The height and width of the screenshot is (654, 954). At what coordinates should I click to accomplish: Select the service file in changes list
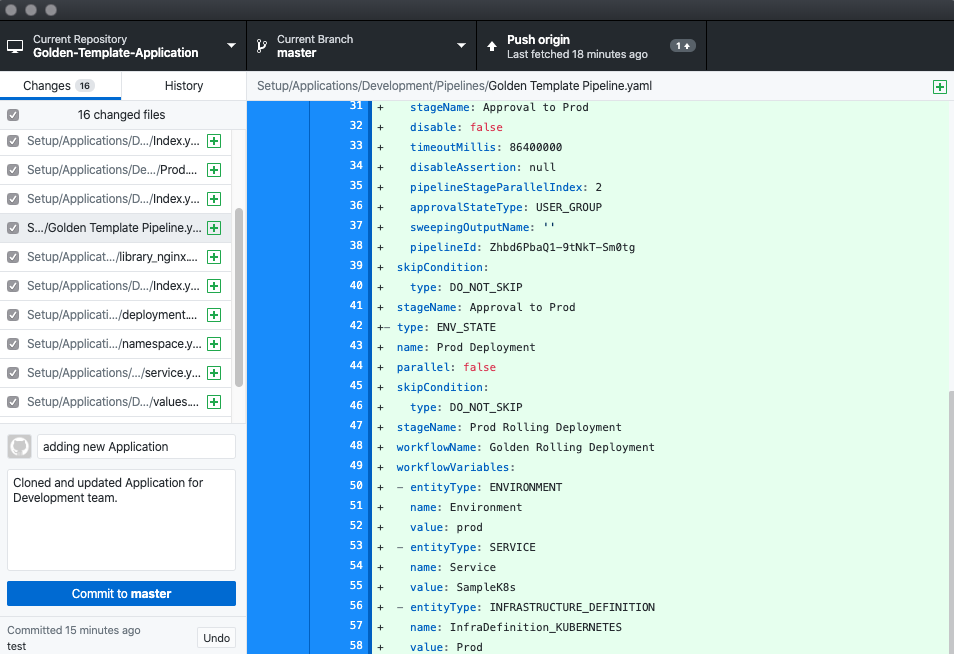(116, 373)
